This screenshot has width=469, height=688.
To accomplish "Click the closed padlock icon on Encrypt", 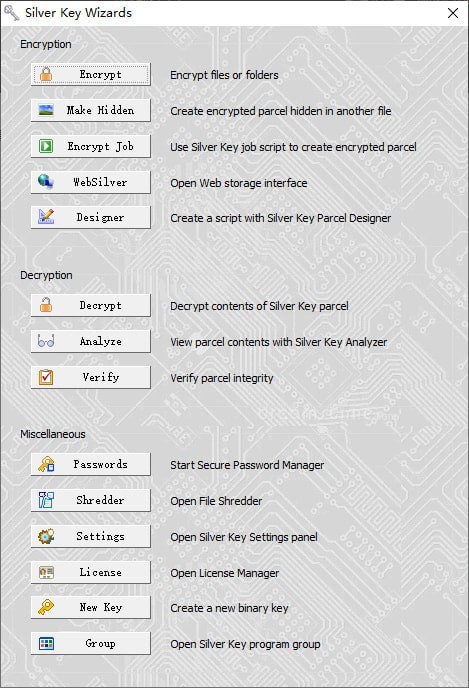I will [x=46, y=74].
